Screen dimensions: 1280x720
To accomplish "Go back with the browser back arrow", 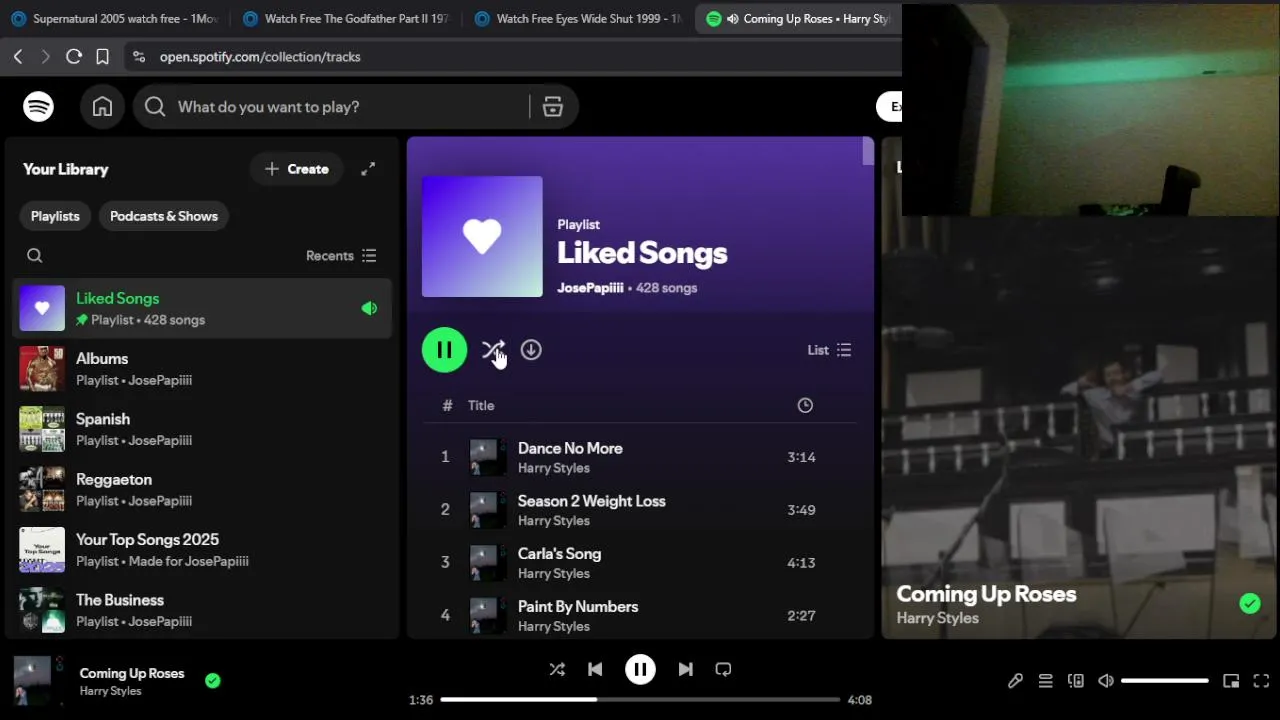I will click(18, 57).
